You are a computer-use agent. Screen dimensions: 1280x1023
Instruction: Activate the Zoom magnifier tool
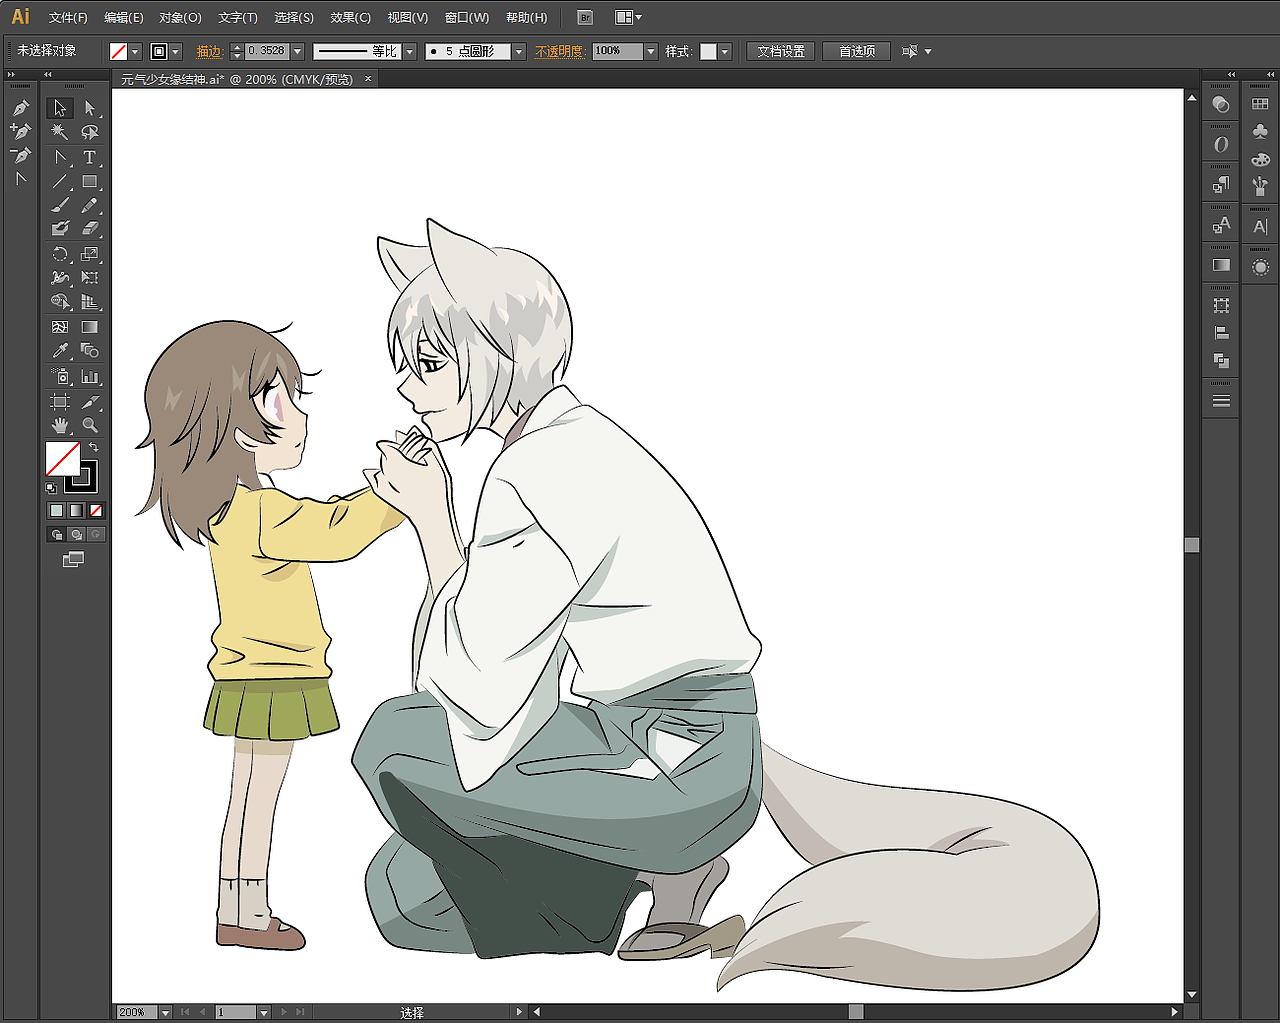[x=90, y=425]
